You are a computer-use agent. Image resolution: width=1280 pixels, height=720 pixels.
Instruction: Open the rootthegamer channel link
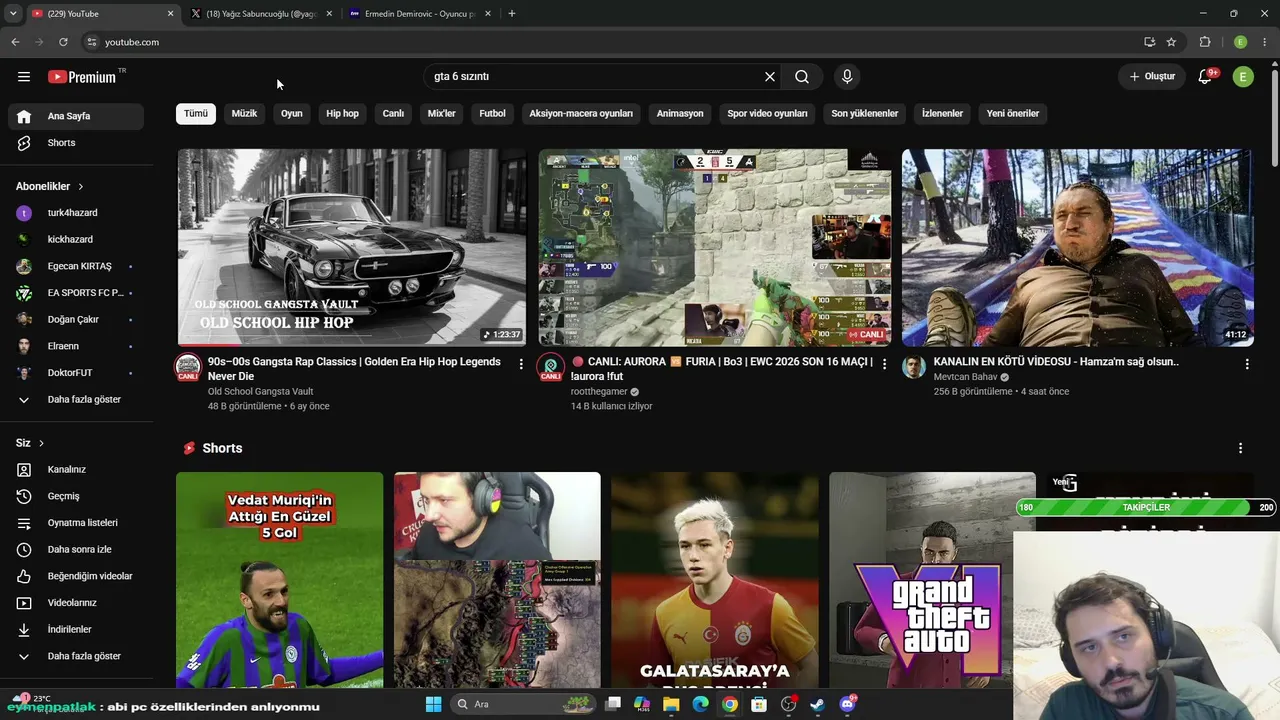click(599, 391)
